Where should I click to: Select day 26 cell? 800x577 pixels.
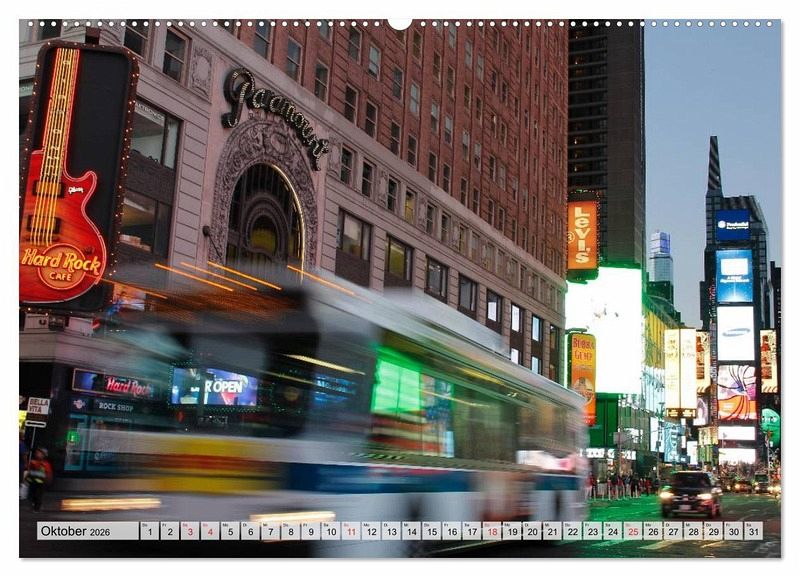coord(654,531)
